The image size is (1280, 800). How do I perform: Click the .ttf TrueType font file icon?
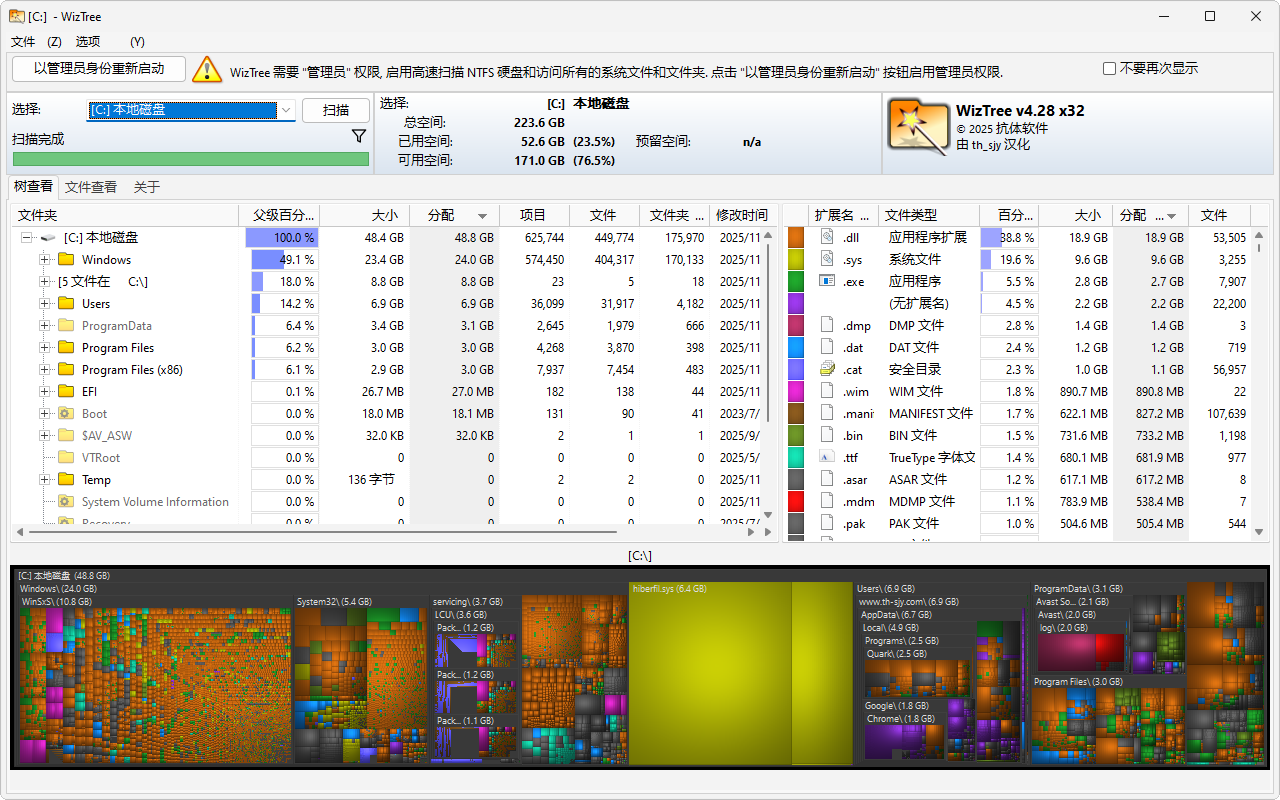pyautogui.click(x=827, y=457)
